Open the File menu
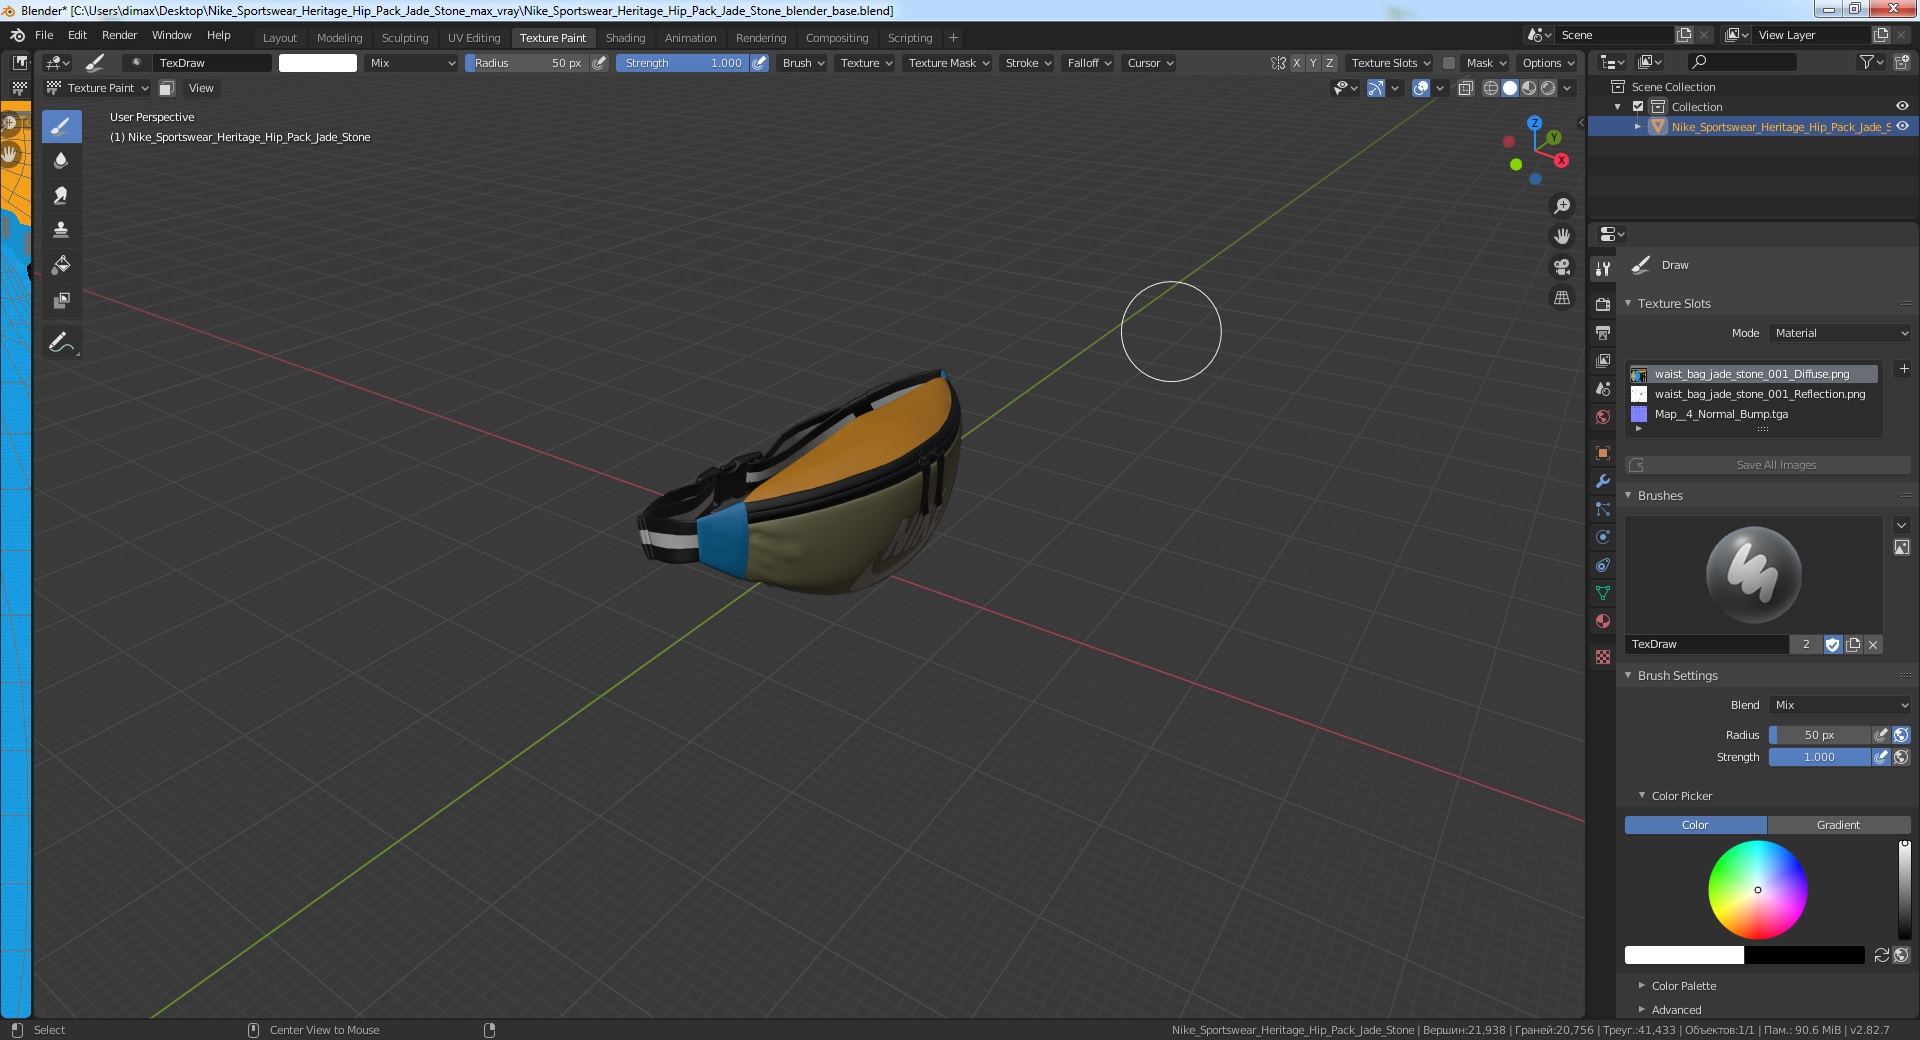This screenshot has height=1040, width=1920. point(44,35)
